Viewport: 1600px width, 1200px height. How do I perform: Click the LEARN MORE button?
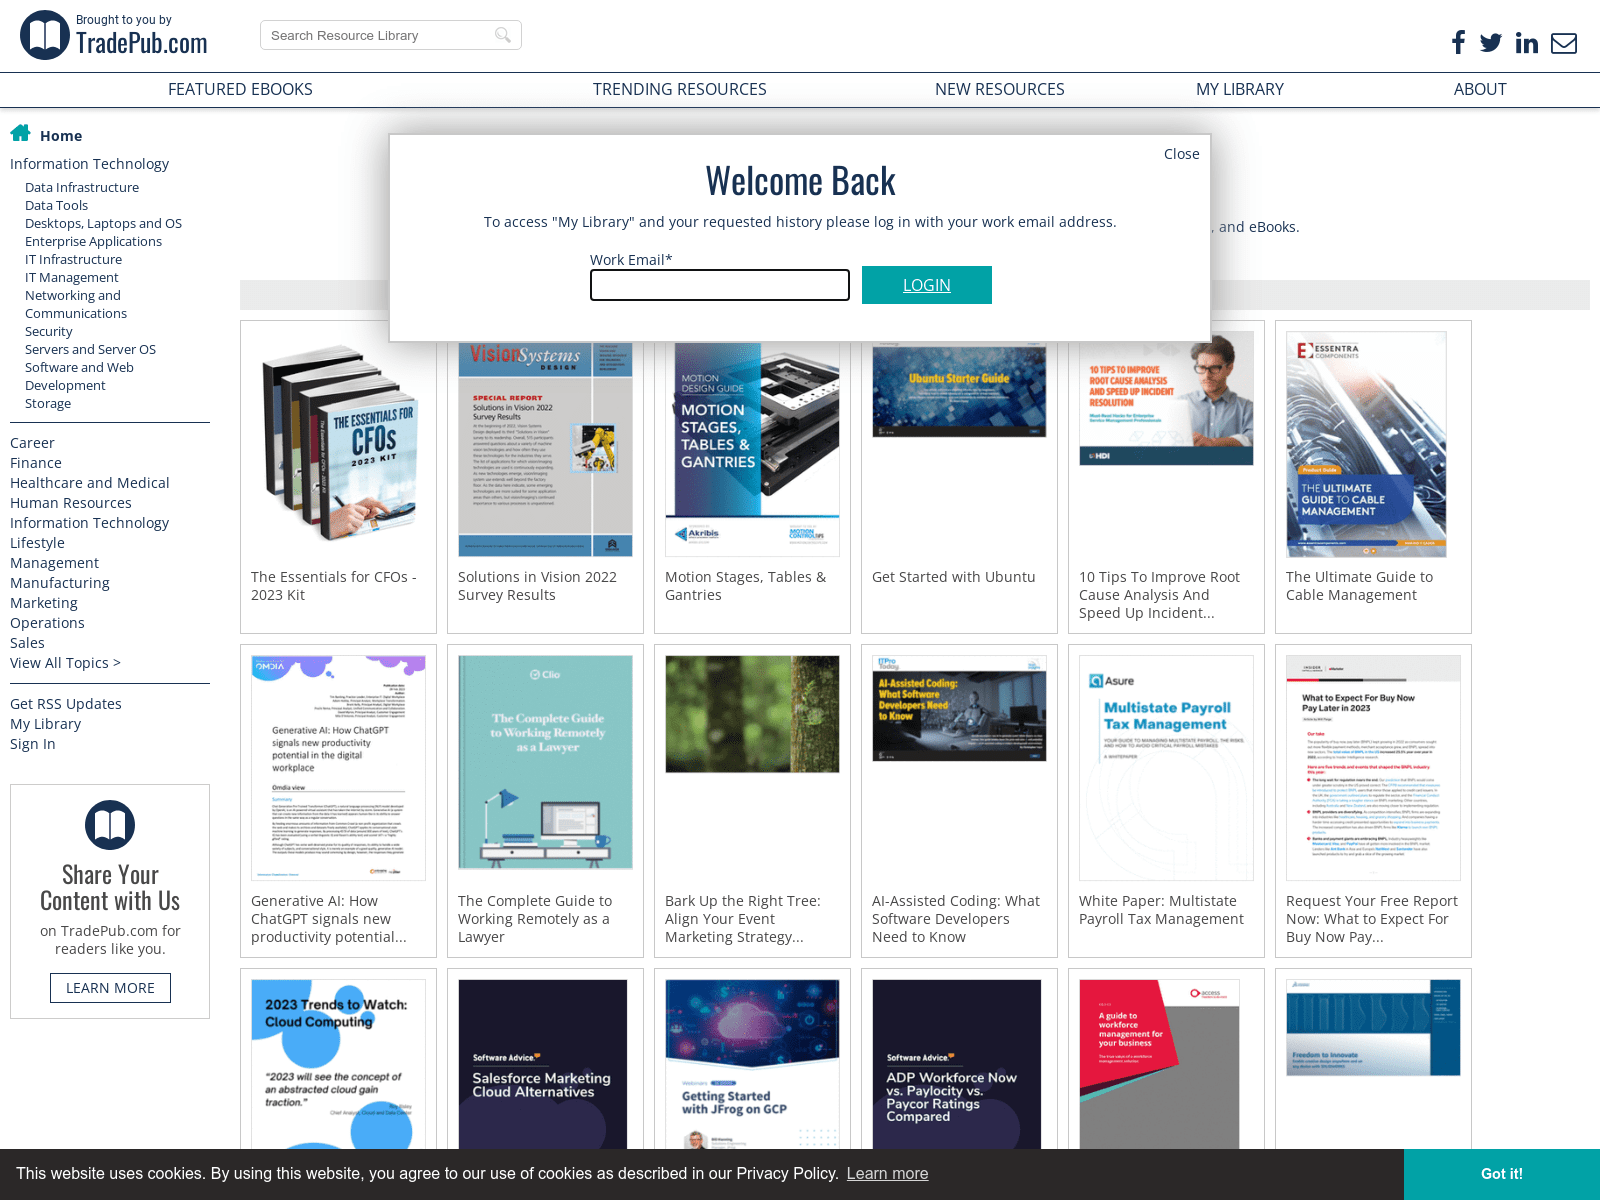point(110,988)
